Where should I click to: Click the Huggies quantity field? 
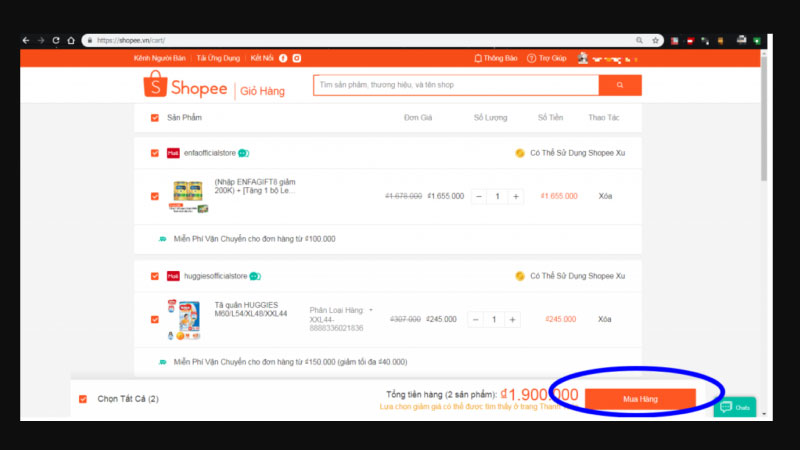tap(494, 319)
